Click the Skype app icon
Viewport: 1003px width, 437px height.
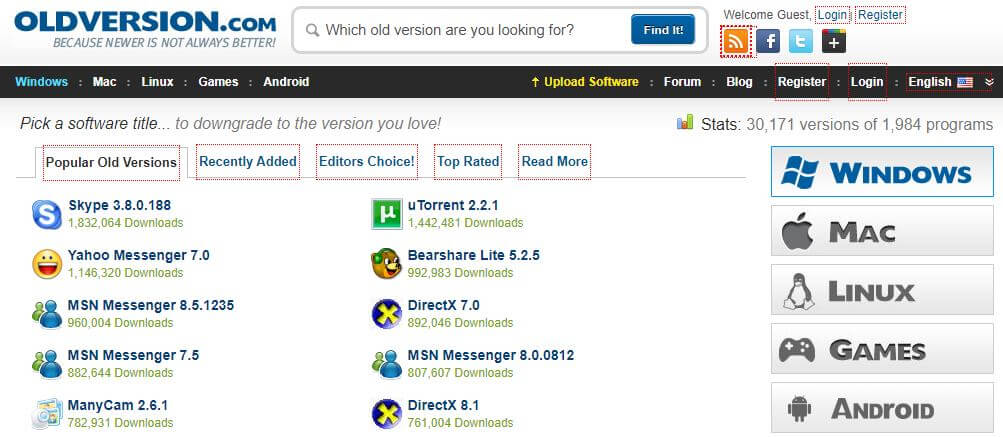(x=47, y=214)
